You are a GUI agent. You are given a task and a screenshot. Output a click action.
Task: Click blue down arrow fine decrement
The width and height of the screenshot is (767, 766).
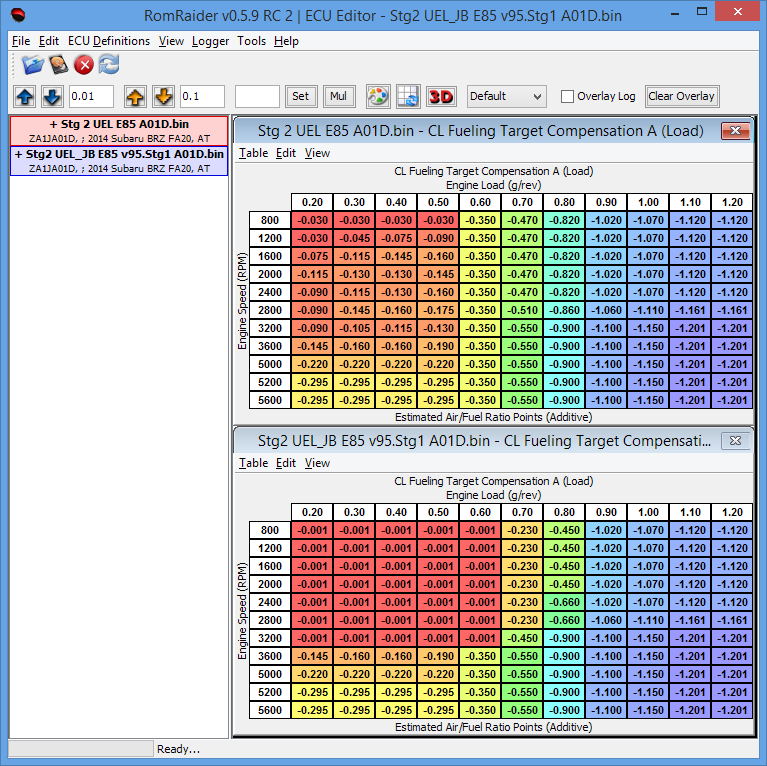click(52, 97)
